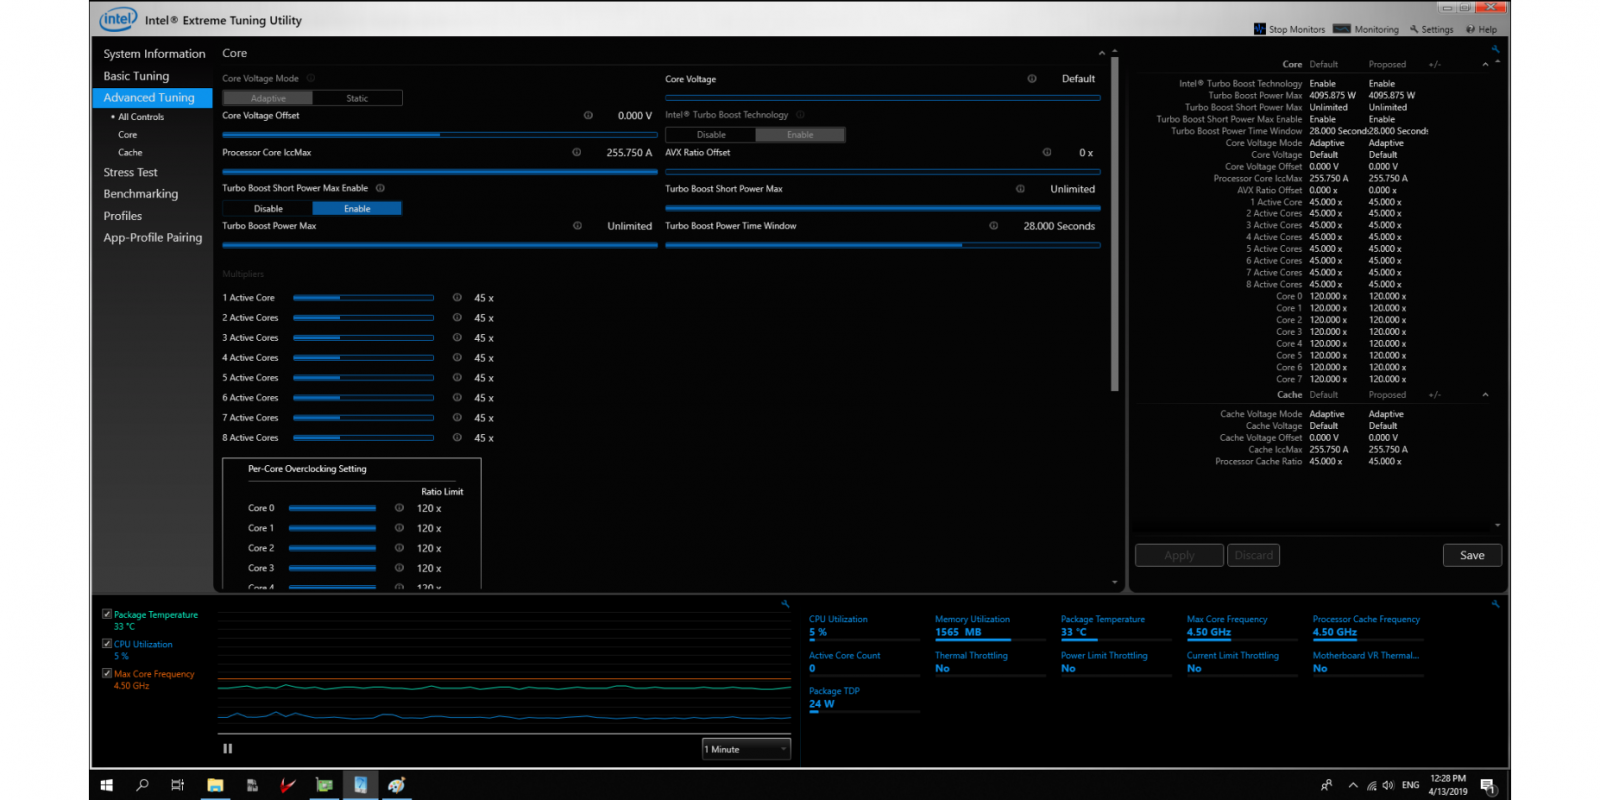Image resolution: width=1600 pixels, height=800 pixels.
Task: Click info icon beside Processor Core IccMax value
Action: click(x=577, y=152)
